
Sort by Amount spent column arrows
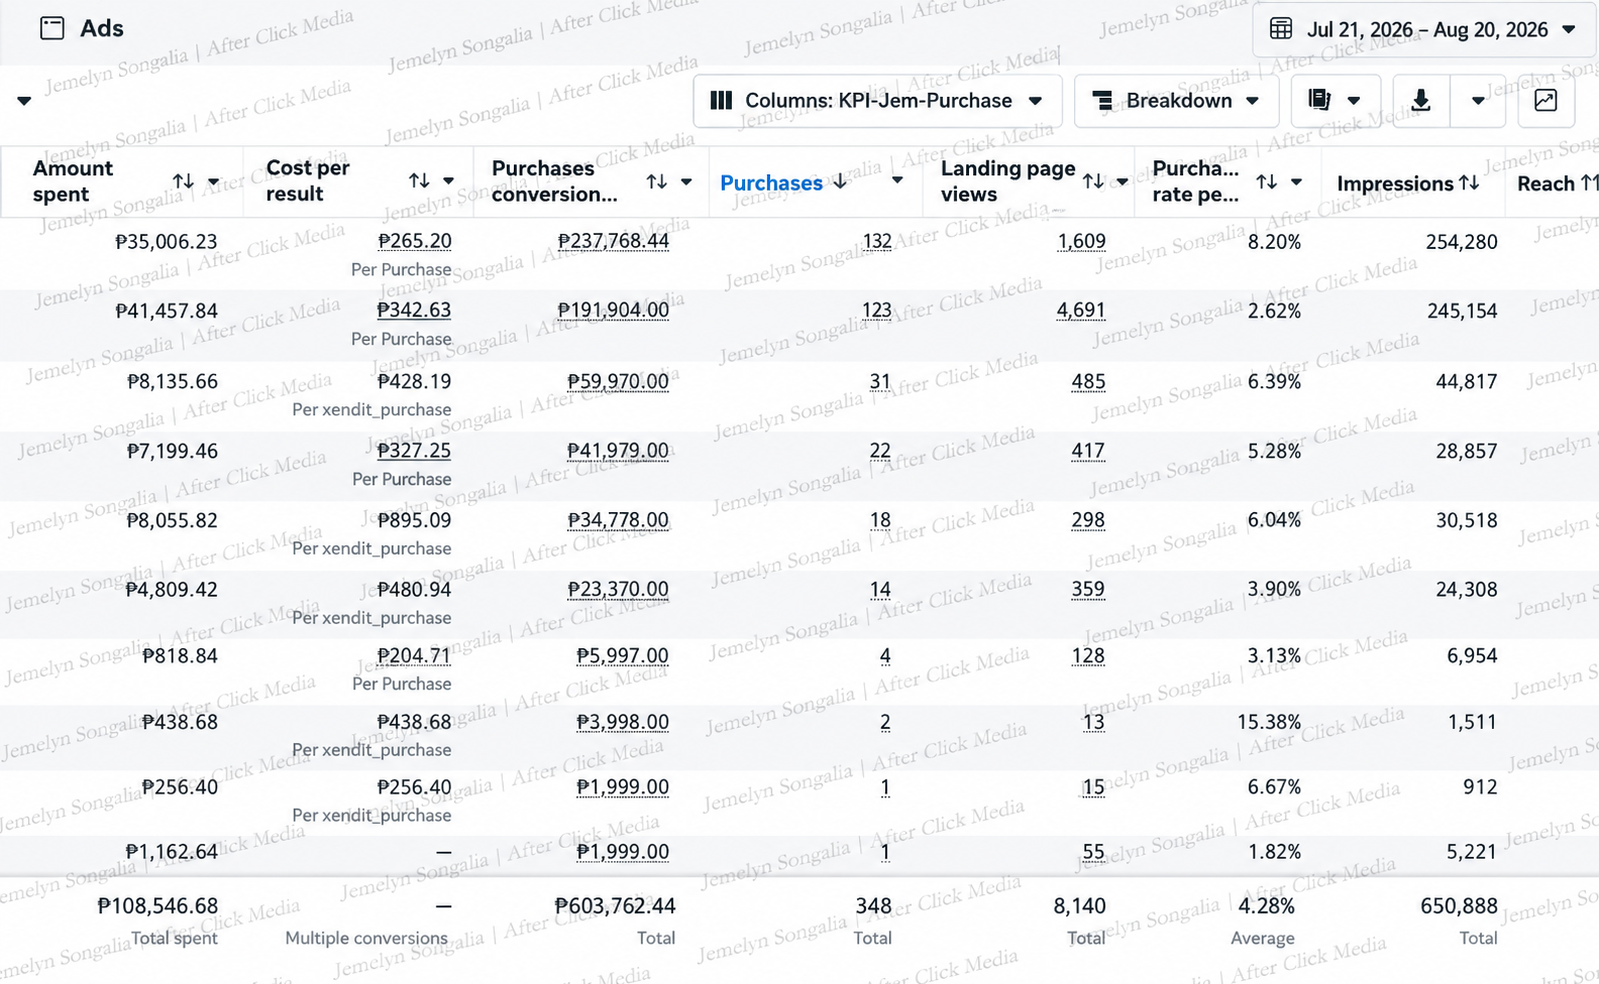183,181
